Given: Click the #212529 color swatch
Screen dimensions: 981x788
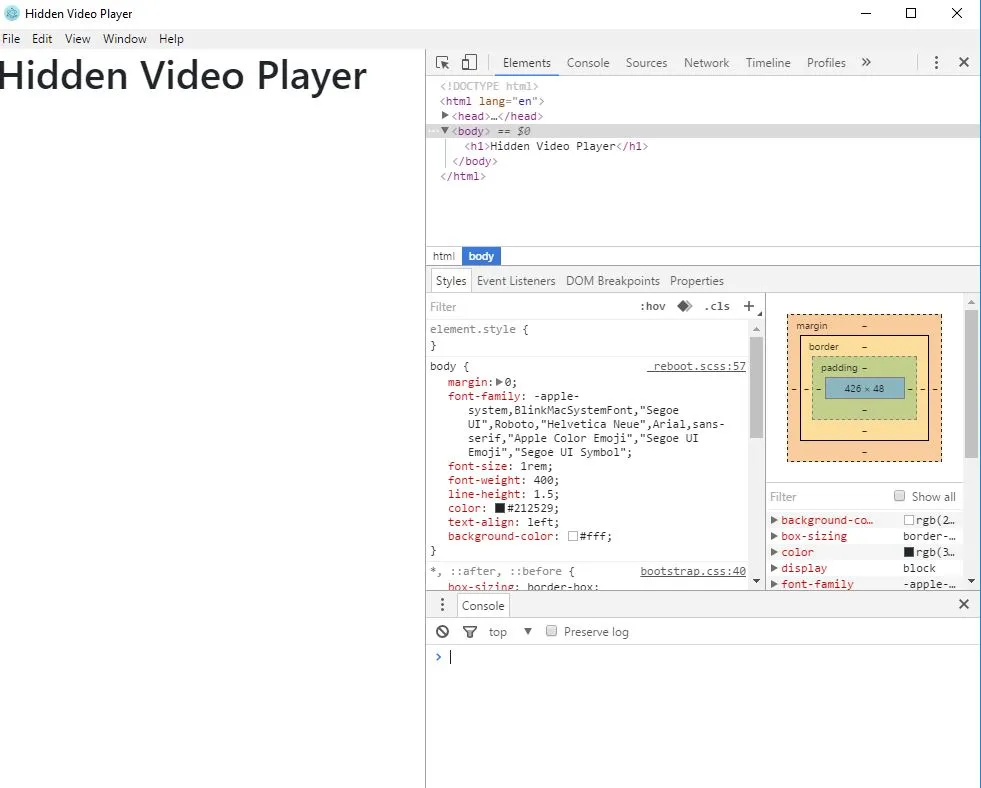Looking at the screenshot, I should pos(500,508).
